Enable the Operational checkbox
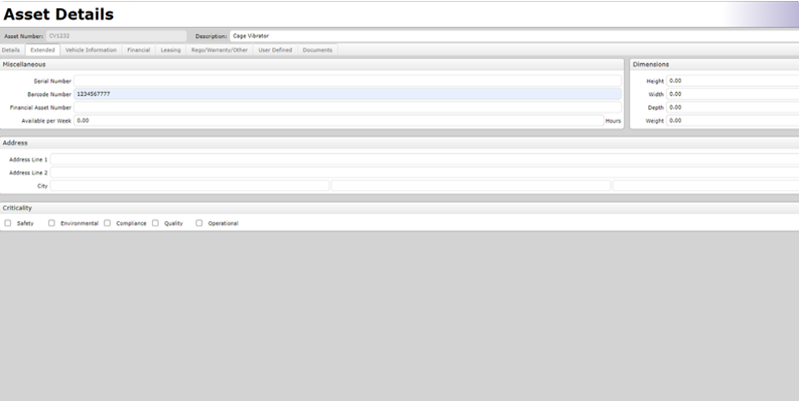This screenshot has width=799, height=401. [199, 223]
